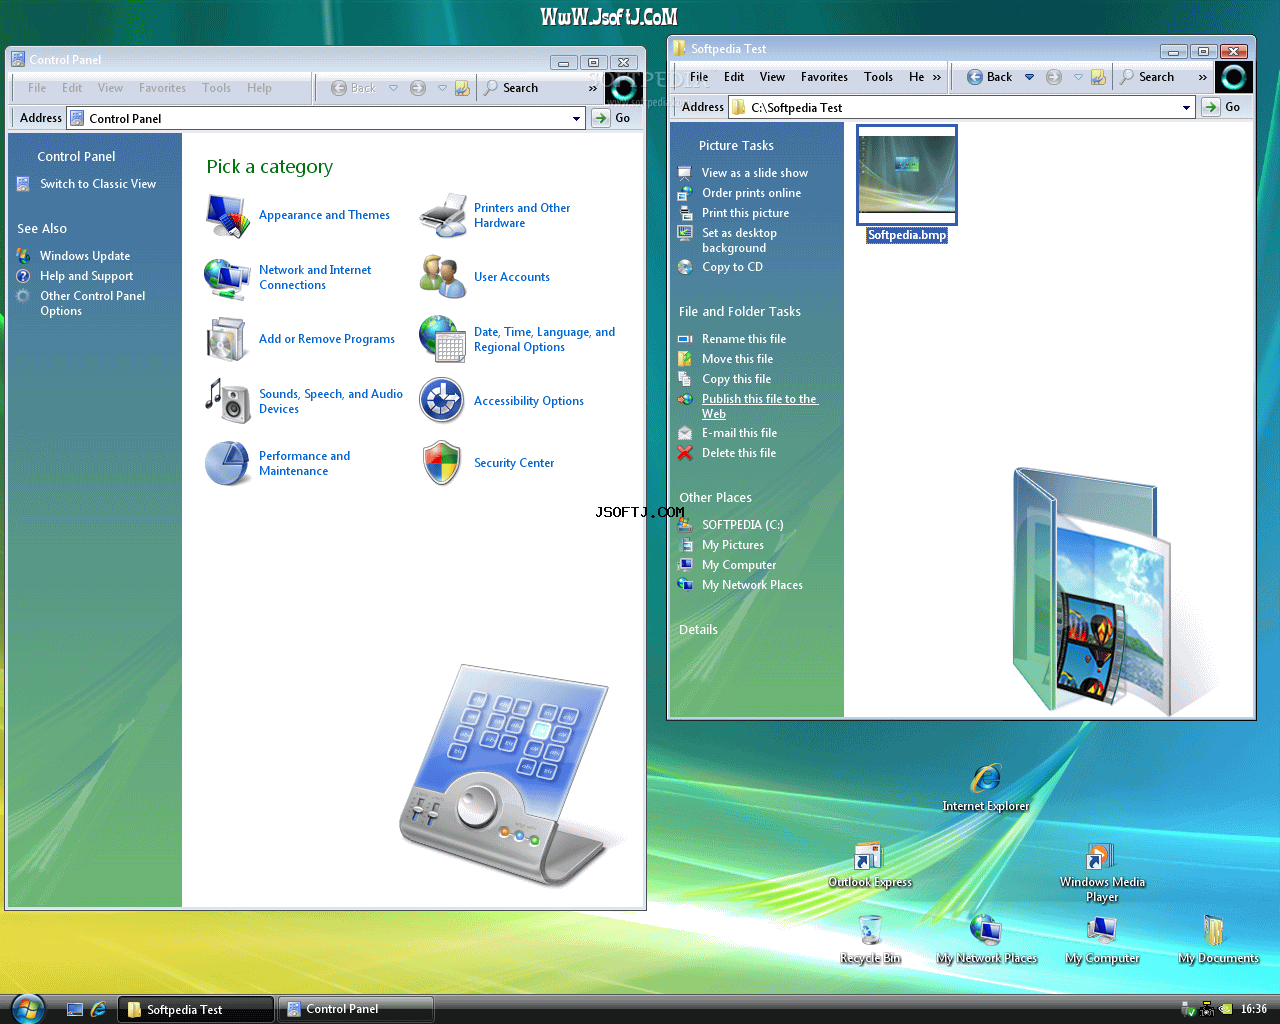
Task: Click Publish this file to the Web
Action: (x=759, y=406)
